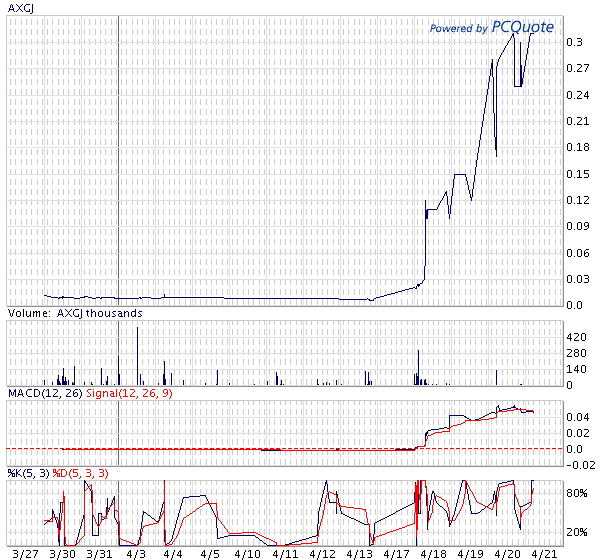The width and height of the screenshot is (600, 560).
Task: Click the Signal(12, 26, 9) legend label
Action: 129,393
